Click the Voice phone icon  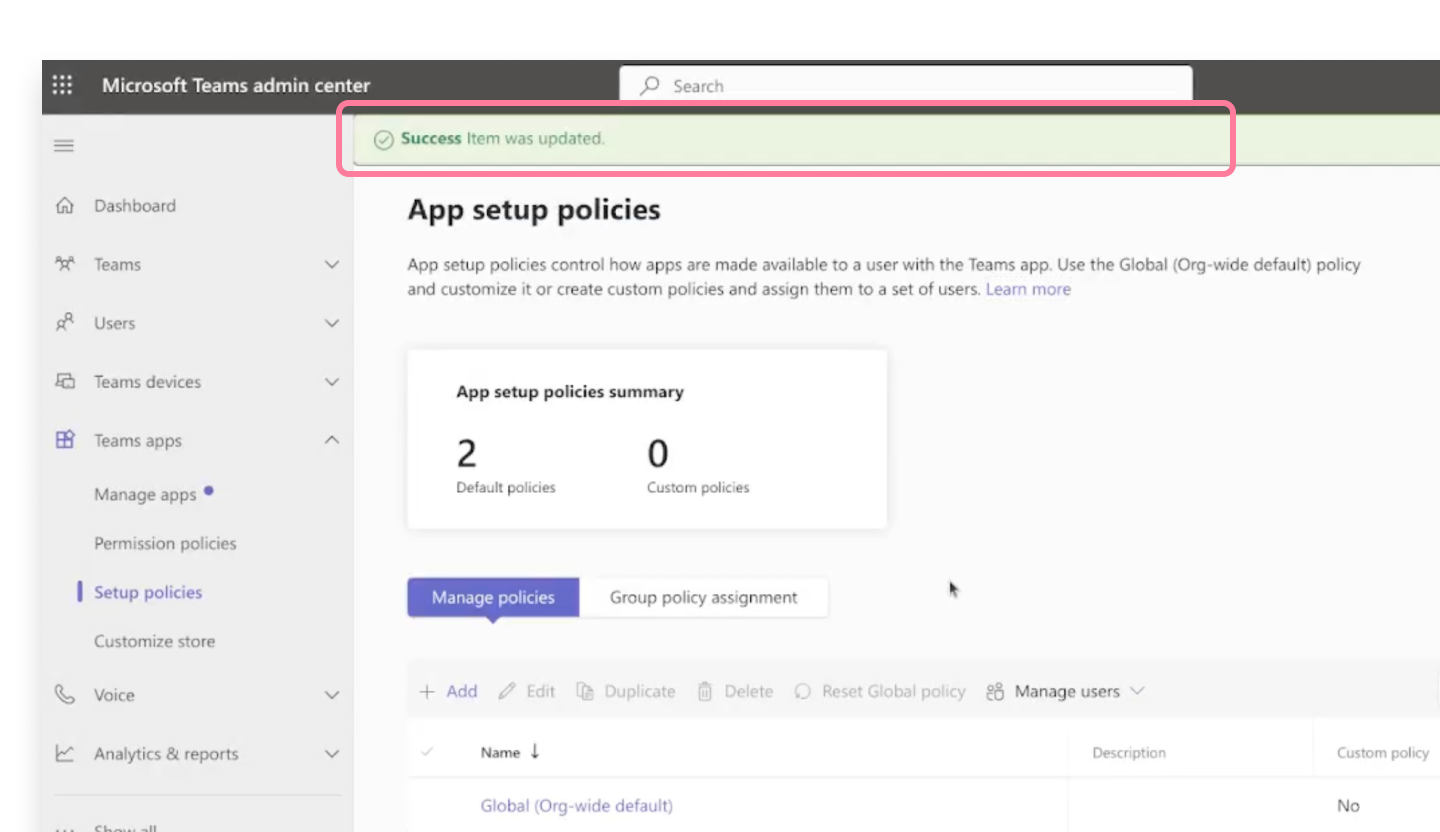(x=65, y=695)
